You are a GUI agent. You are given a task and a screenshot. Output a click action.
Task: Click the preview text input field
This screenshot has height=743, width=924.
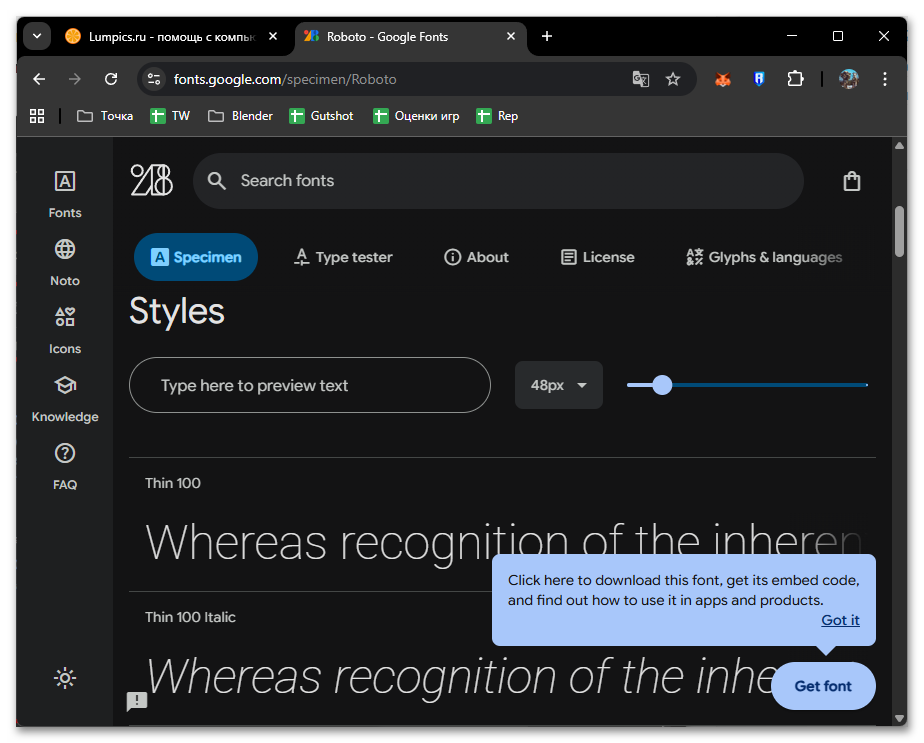click(x=310, y=385)
